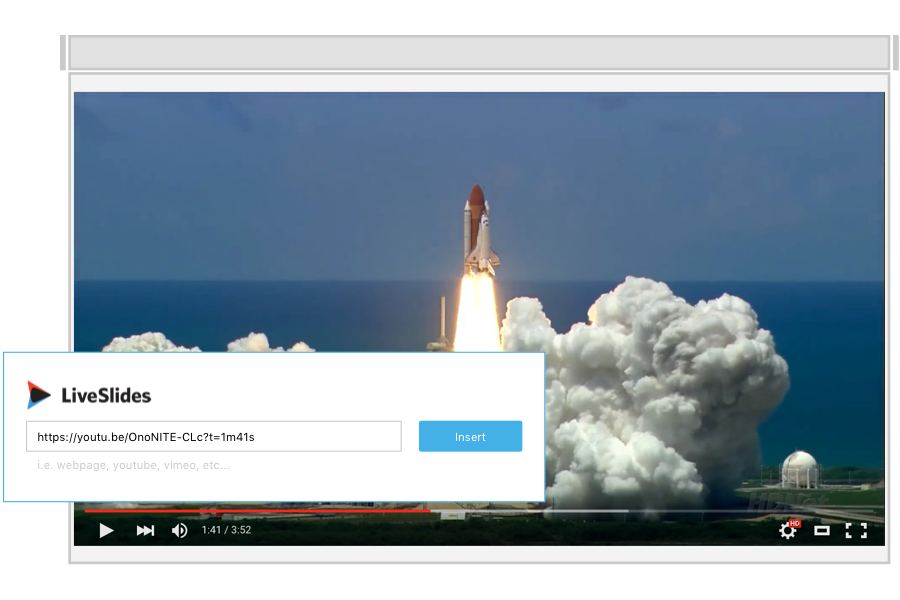Select the YouTube URL input field
The width and height of the screenshot is (900, 600).
[213, 436]
